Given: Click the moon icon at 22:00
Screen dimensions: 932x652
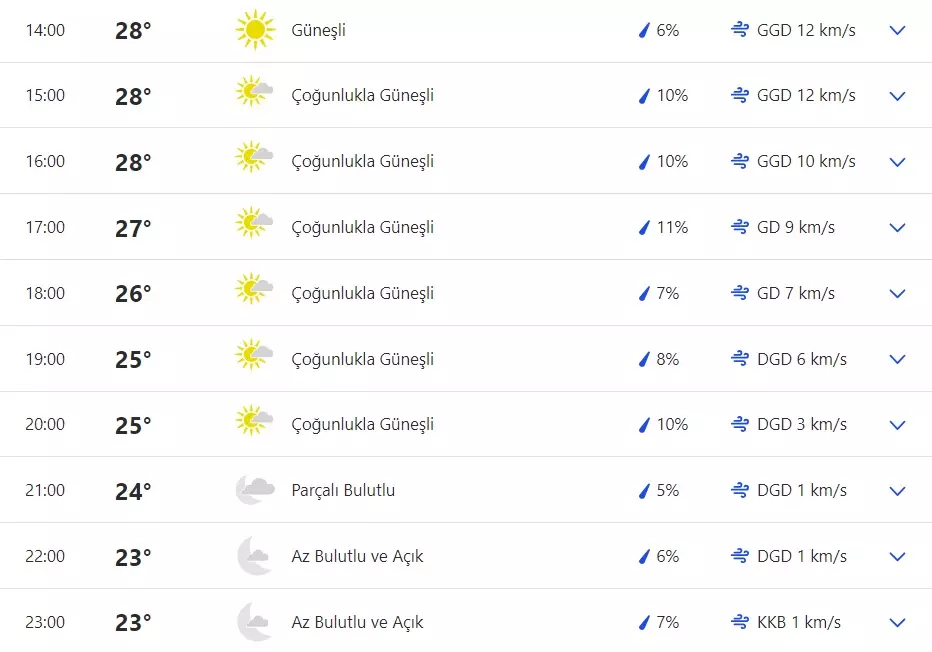Looking at the screenshot, I should coord(254,556).
